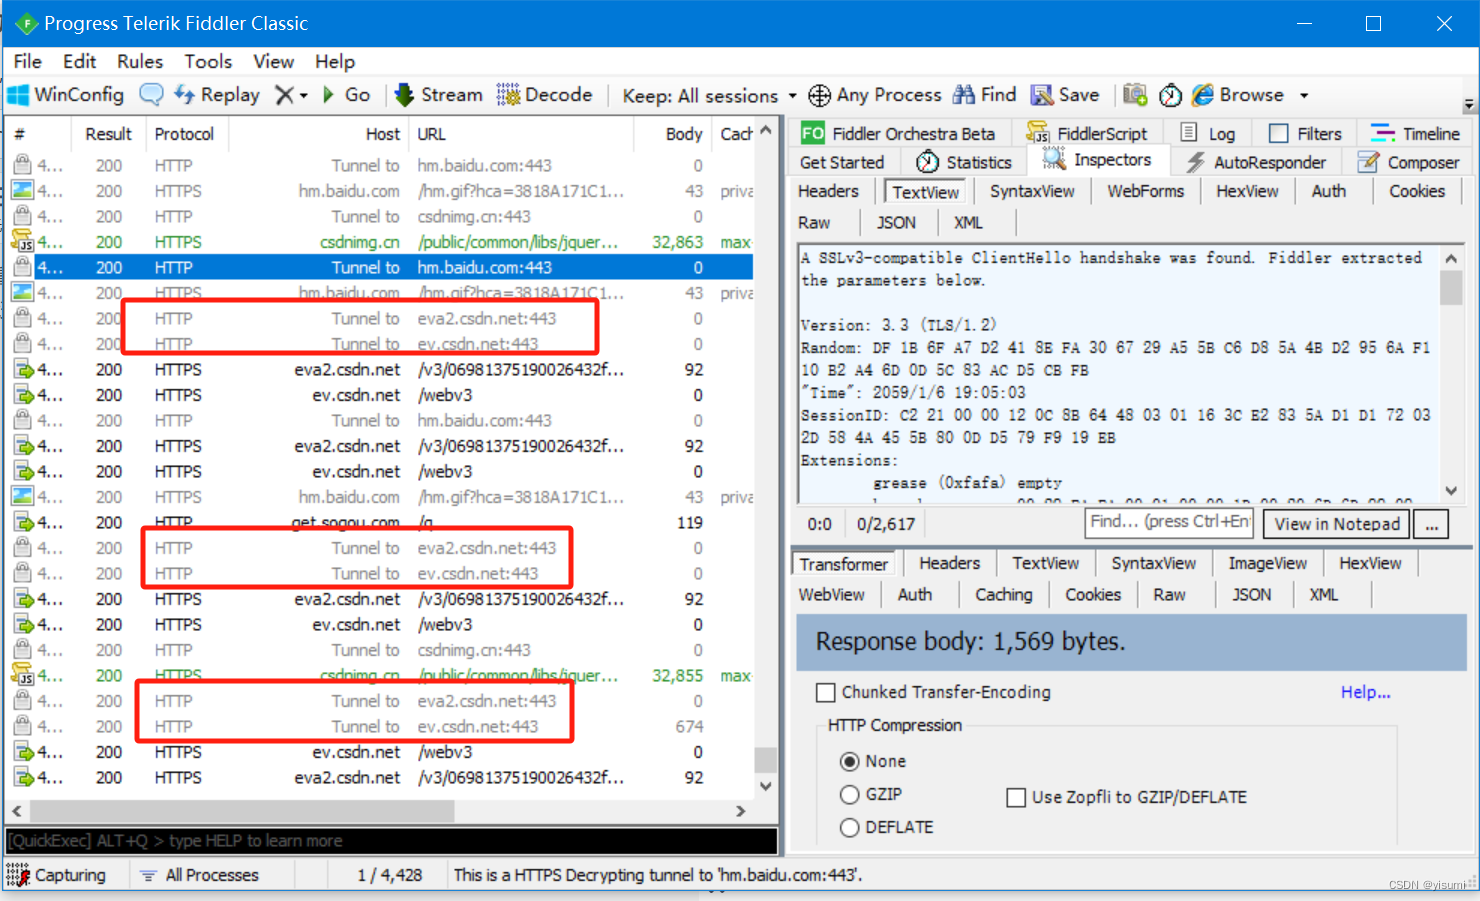Click request text view scroll-up arrow

pyautogui.click(x=1451, y=258)
